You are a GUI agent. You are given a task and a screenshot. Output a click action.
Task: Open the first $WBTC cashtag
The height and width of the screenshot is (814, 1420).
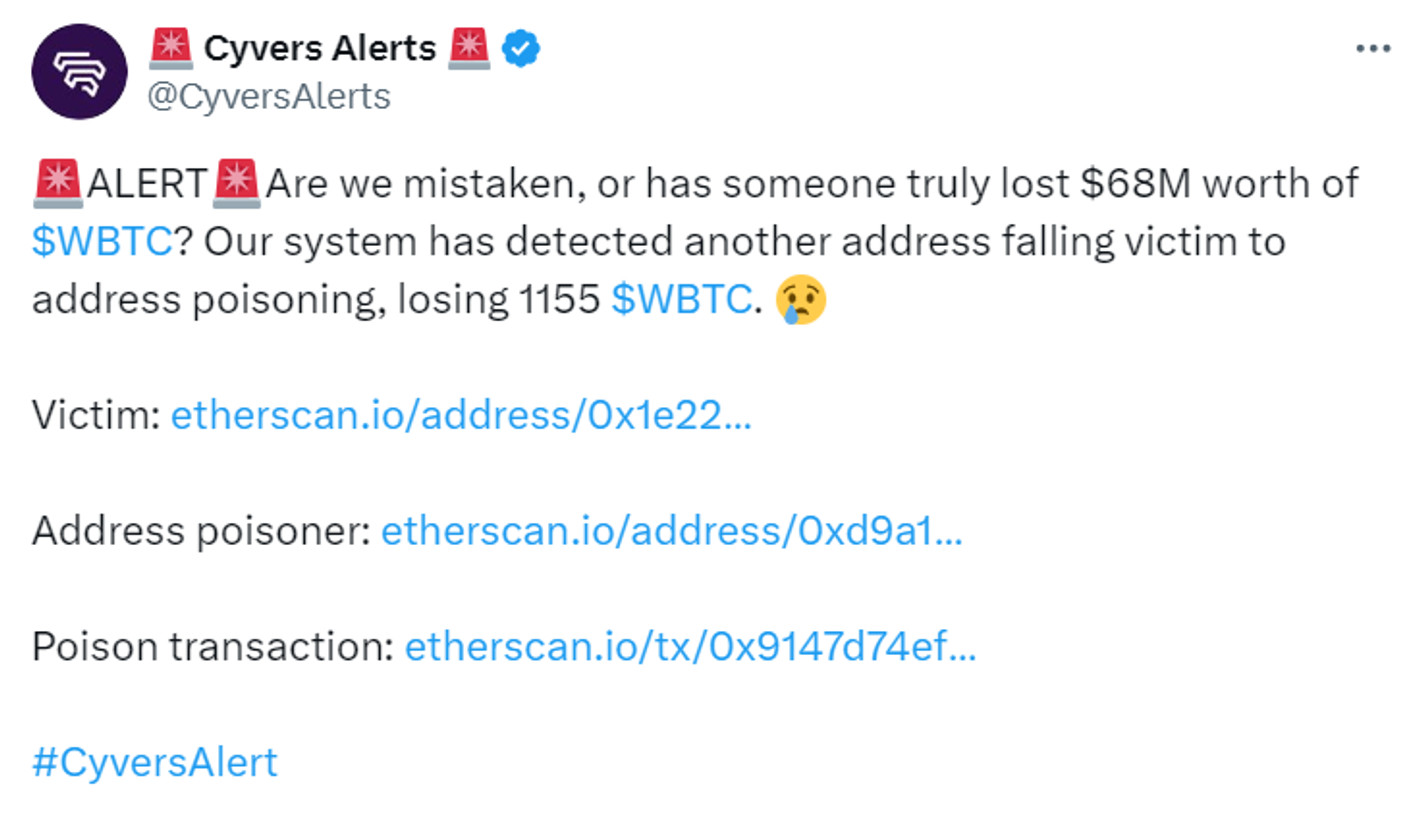click(x=102, y=242)
